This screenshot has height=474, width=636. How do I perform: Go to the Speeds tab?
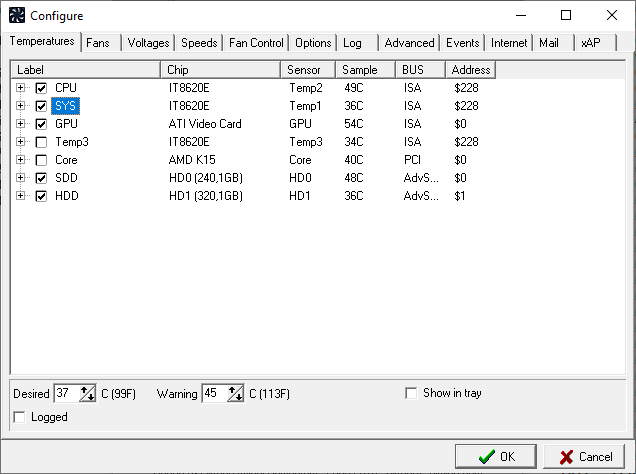(x=199, y=43)
